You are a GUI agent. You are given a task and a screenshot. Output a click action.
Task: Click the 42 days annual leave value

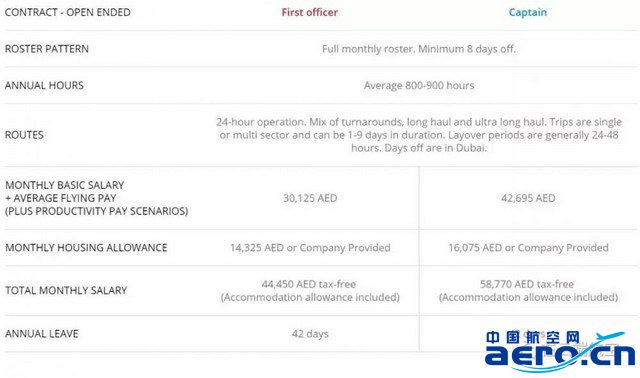(x=310, y=334)
